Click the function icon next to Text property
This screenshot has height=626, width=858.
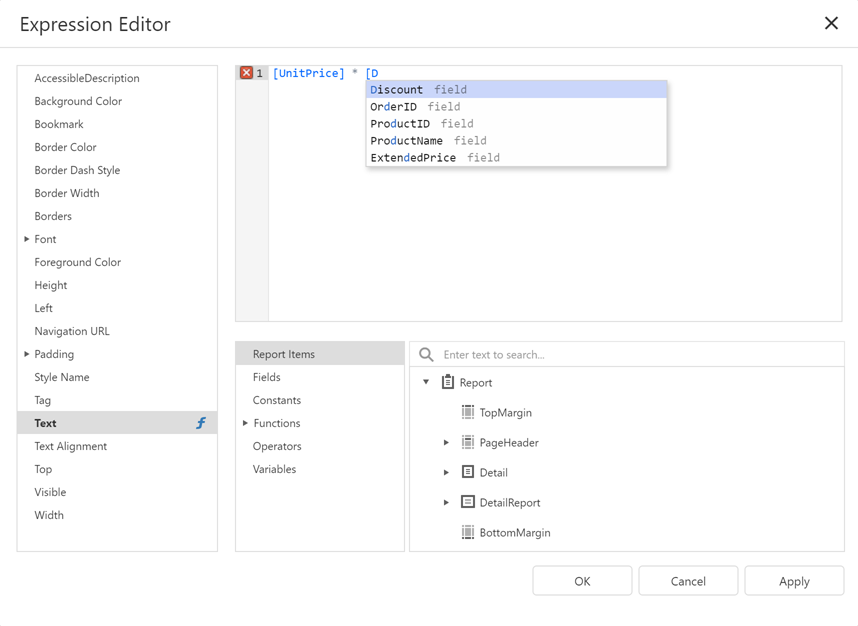(200, 422)
